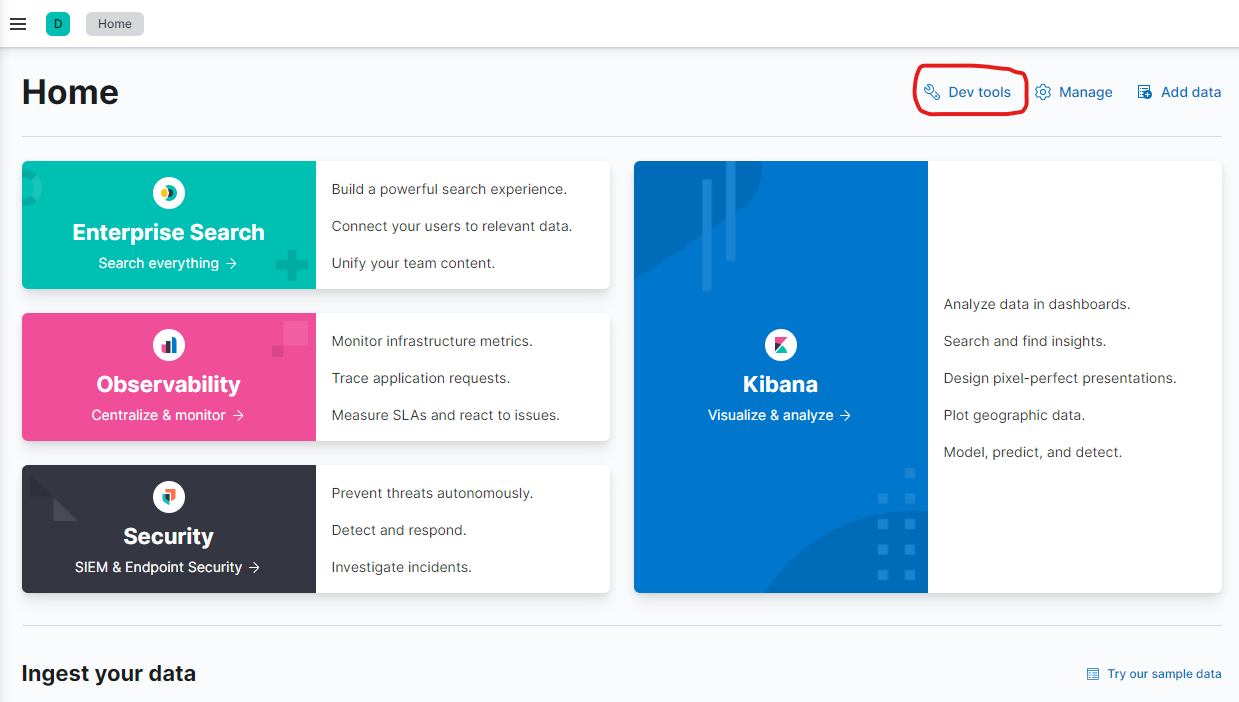
Task: Click the Security logo icon
Action: pos(169,497)
